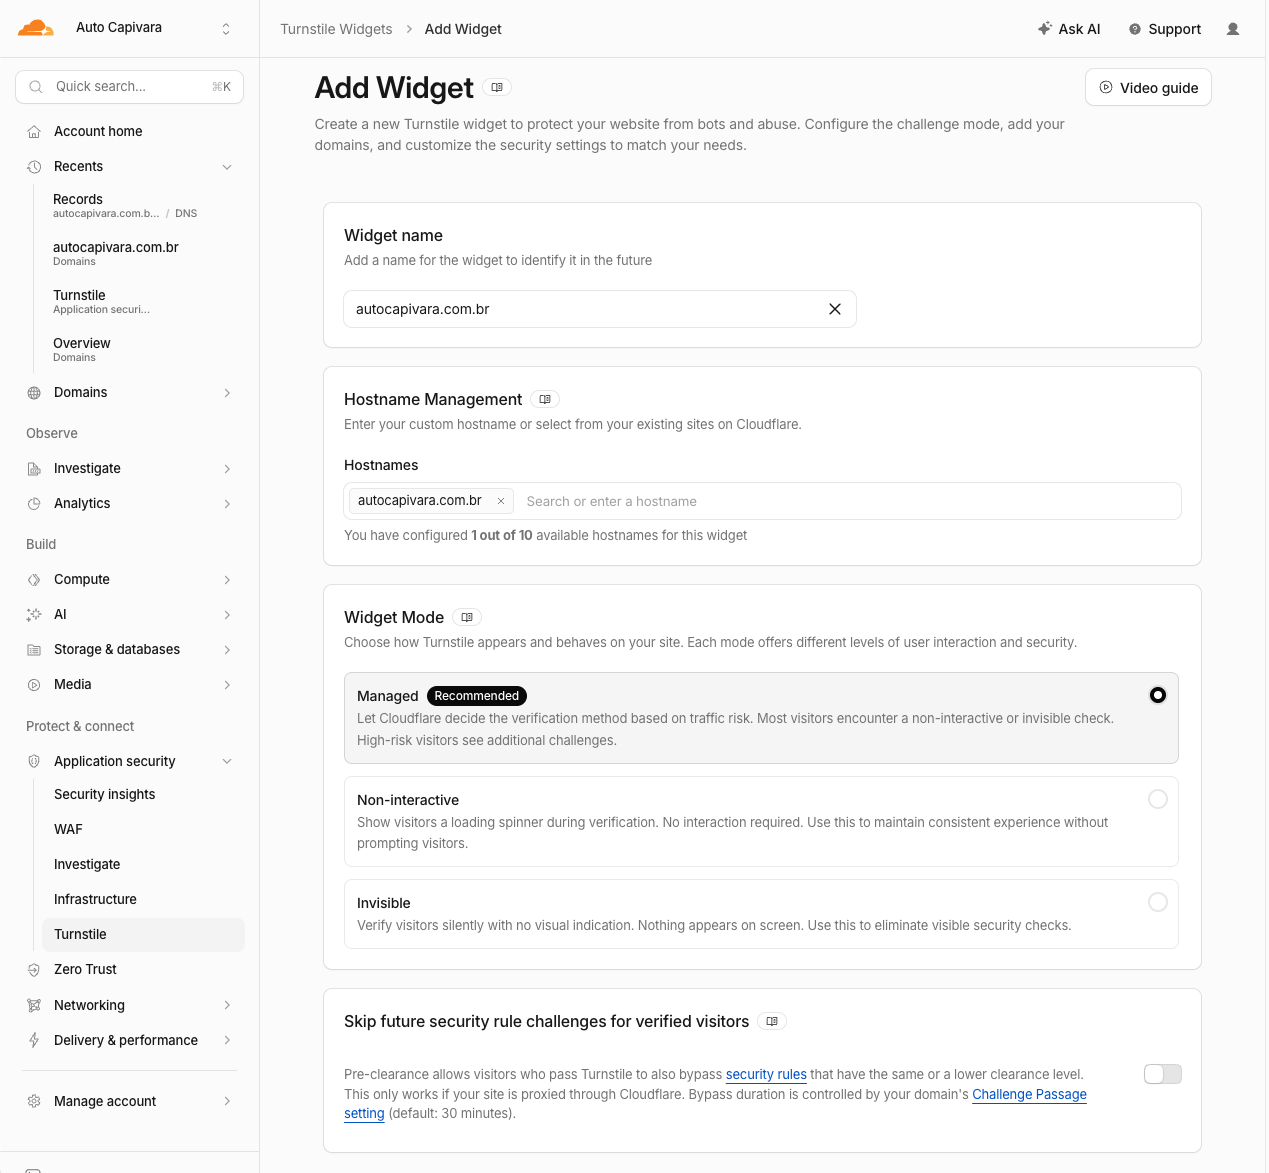Collapse the Recents section chevron
The image size is (1269, 1173).
[227, 167]
